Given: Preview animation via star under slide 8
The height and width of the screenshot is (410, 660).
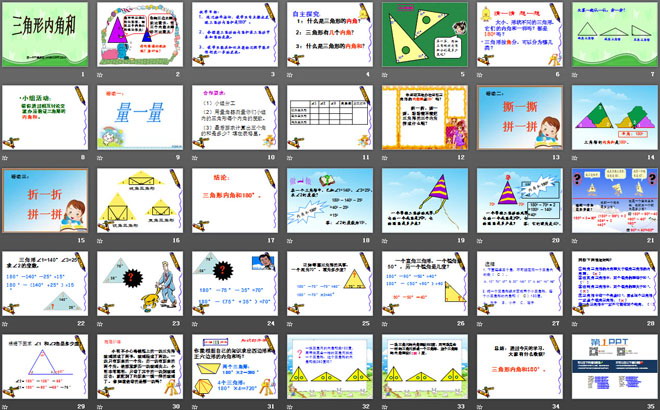Looking at the screenshot, I should [8, 157].
